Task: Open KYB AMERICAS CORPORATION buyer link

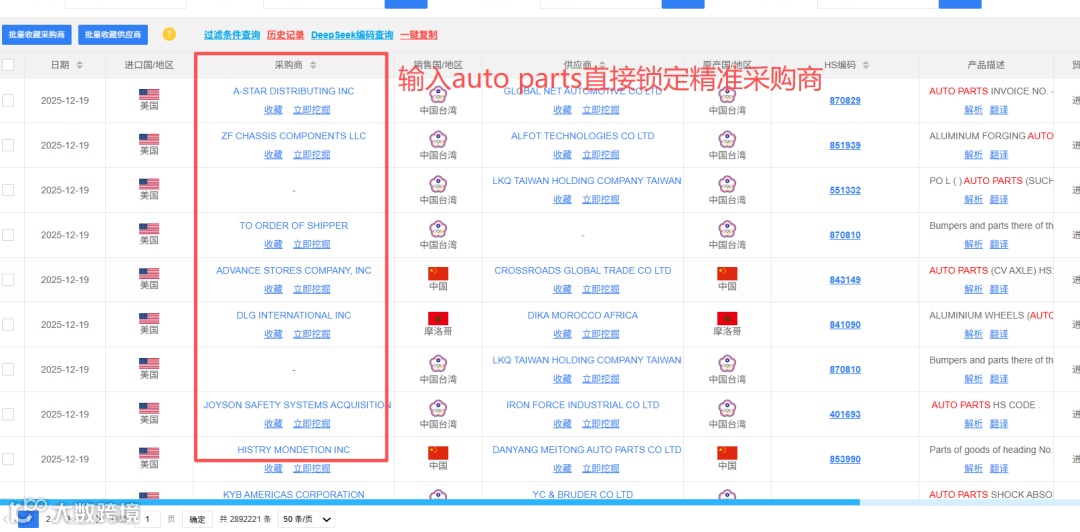Action: 293,494
